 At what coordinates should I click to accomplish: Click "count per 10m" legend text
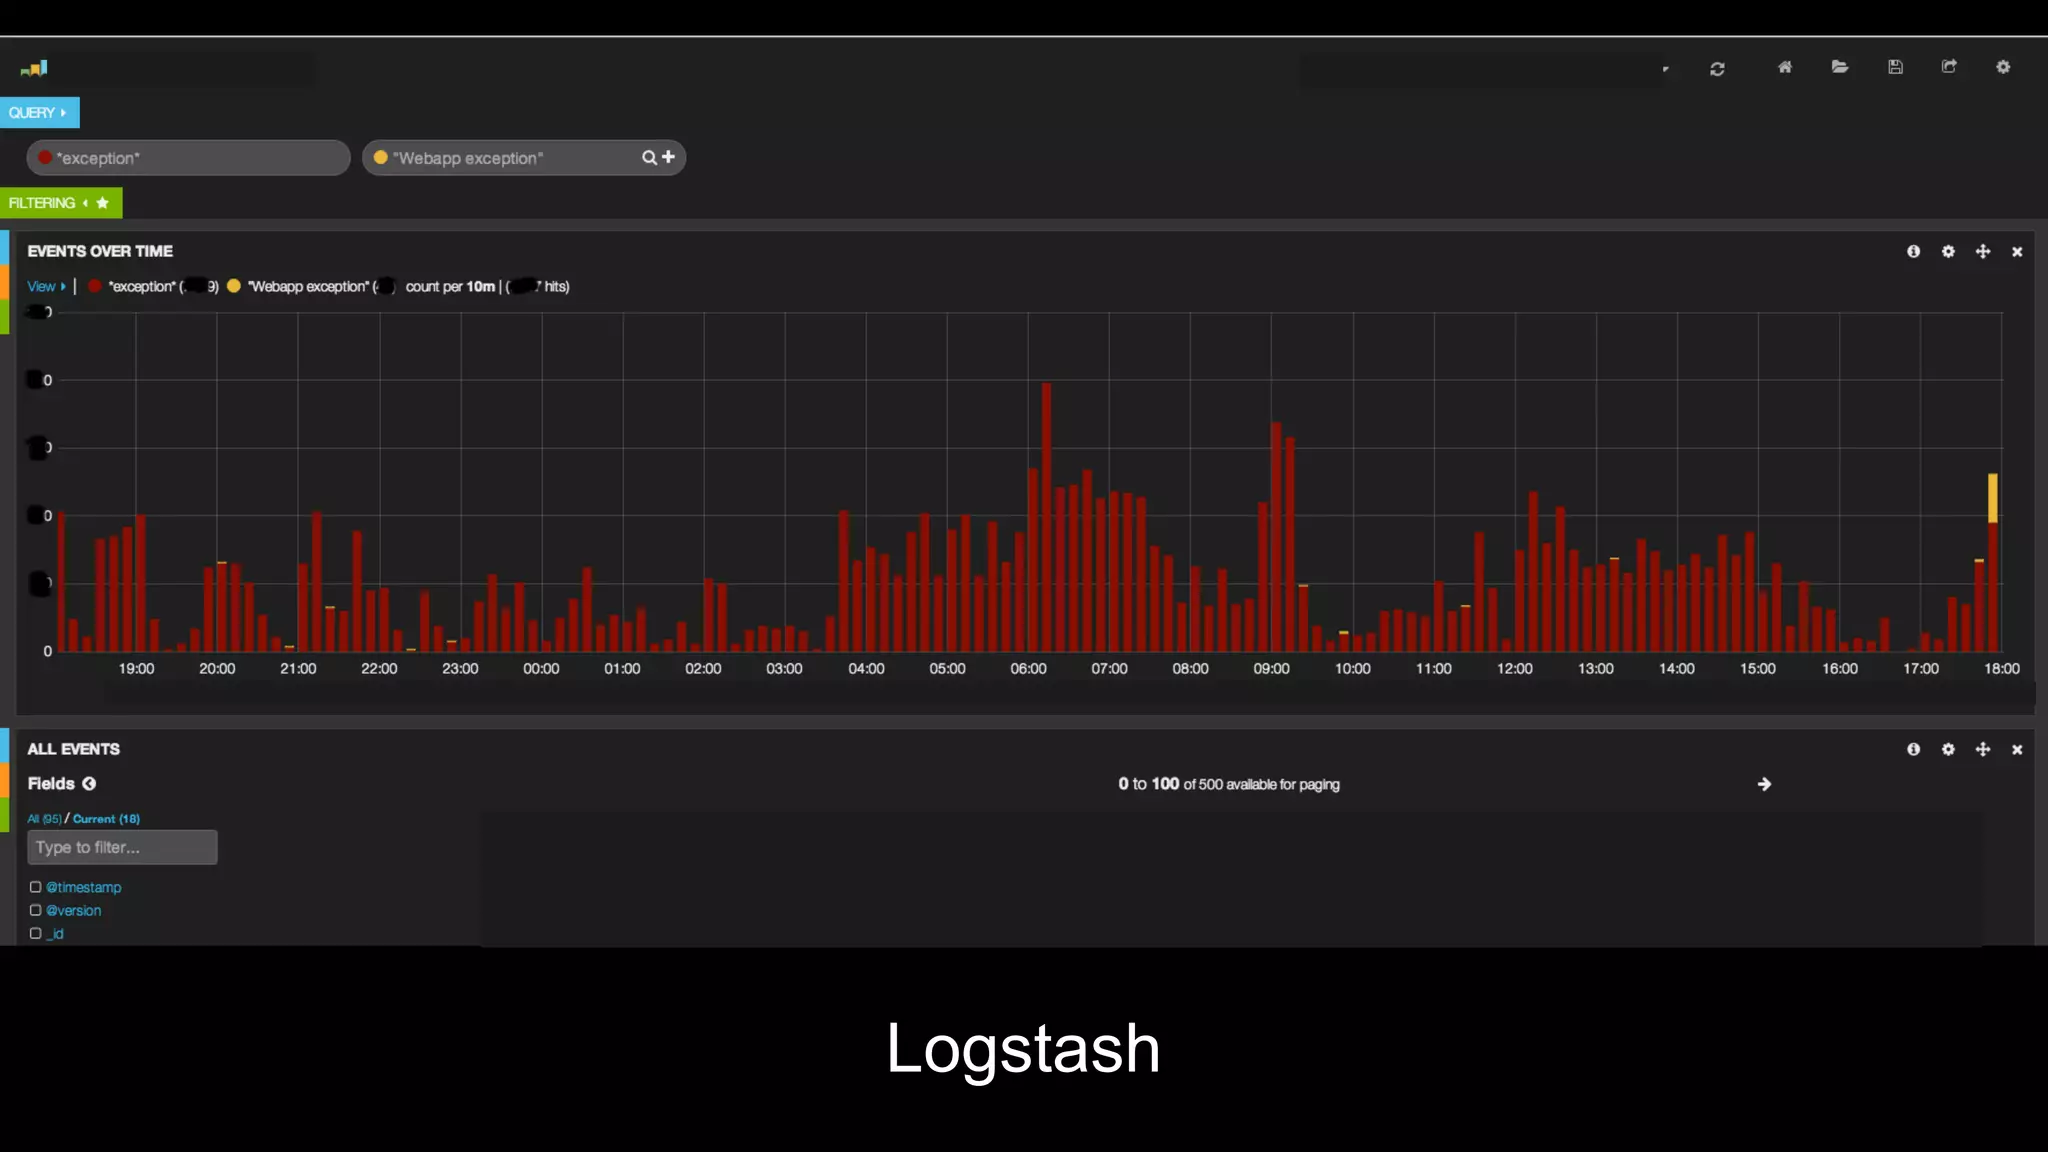click(450, 287)
